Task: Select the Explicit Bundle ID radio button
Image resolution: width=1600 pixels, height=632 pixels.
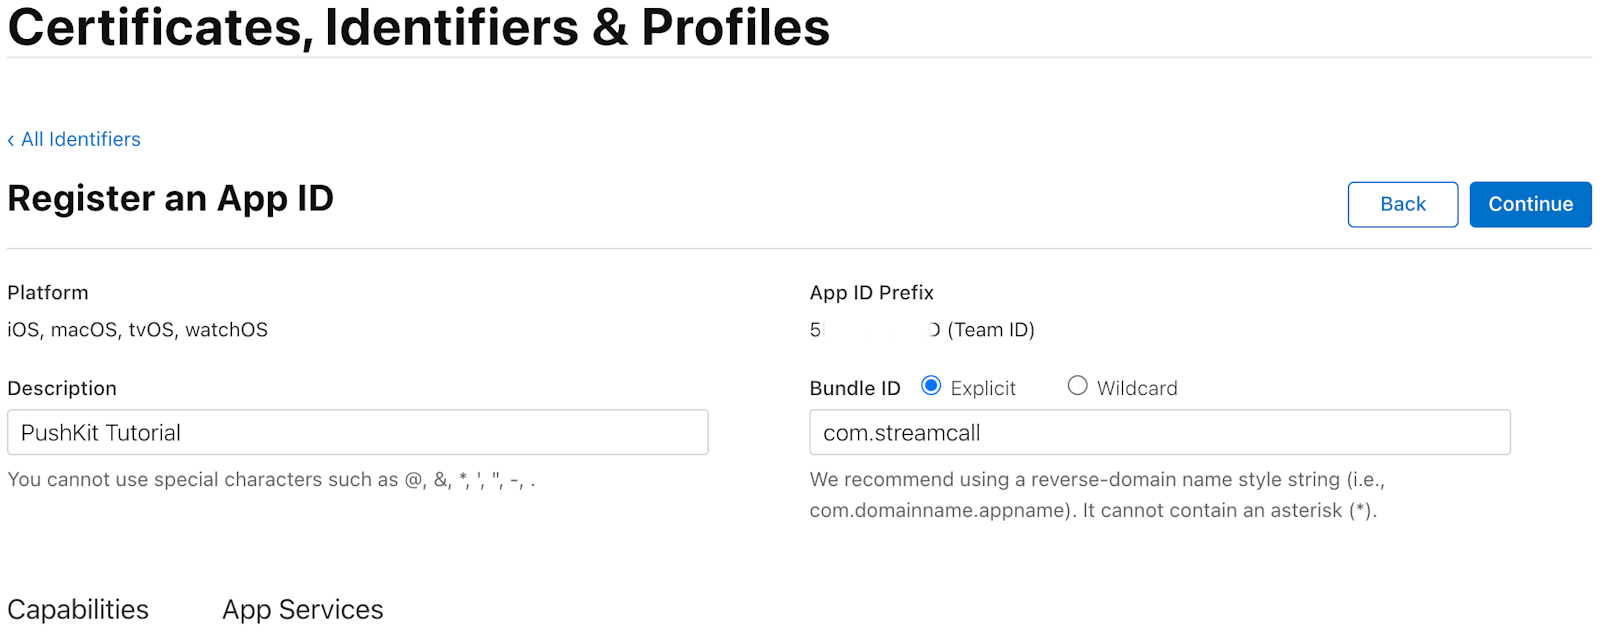Action: tap(931, 386)
